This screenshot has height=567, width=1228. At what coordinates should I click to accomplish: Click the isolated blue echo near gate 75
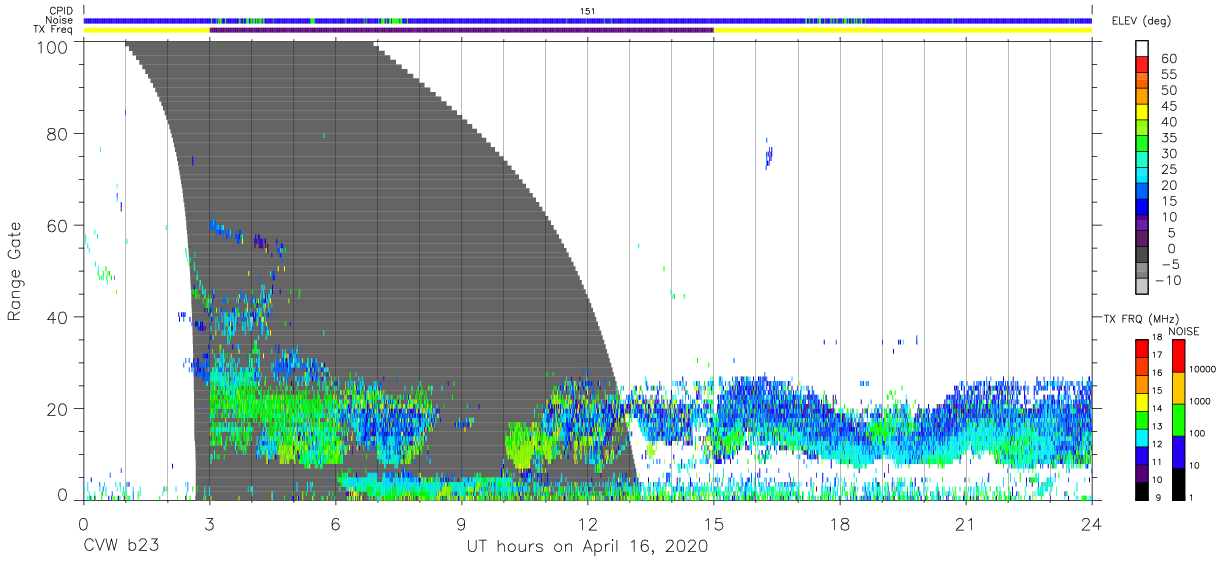[x=769, y=155]
